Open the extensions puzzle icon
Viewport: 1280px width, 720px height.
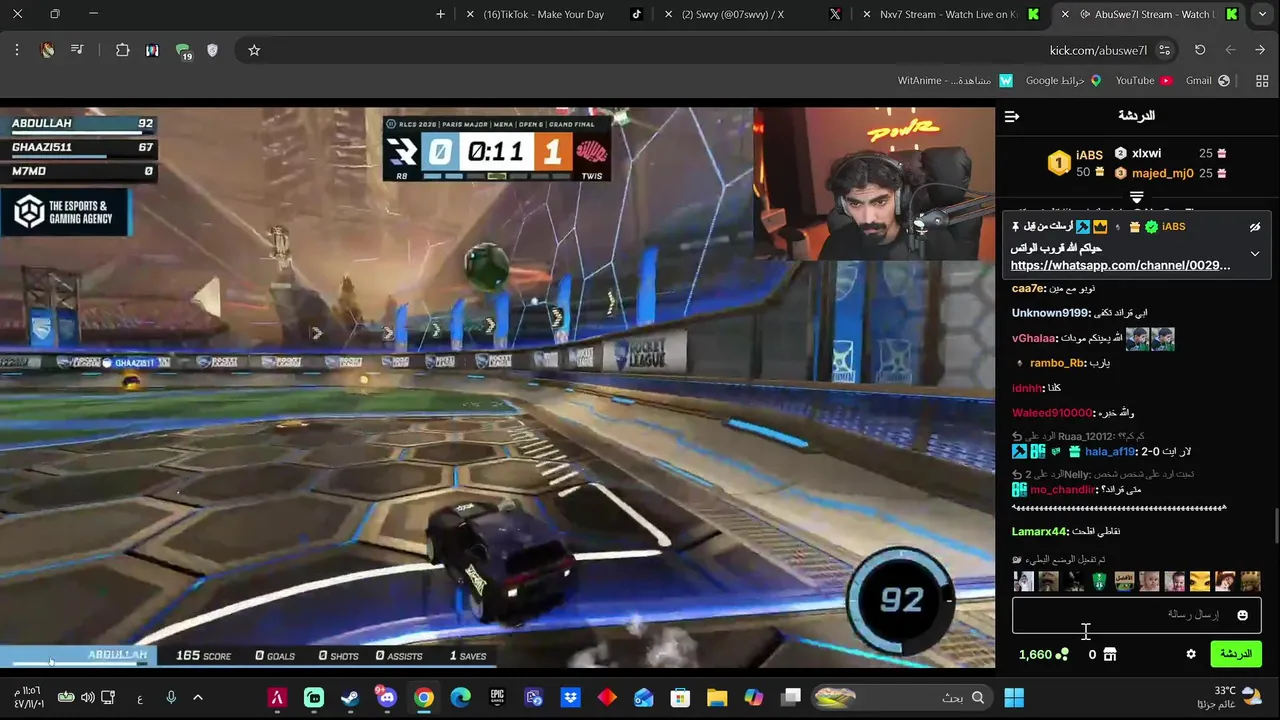point(122,50)
